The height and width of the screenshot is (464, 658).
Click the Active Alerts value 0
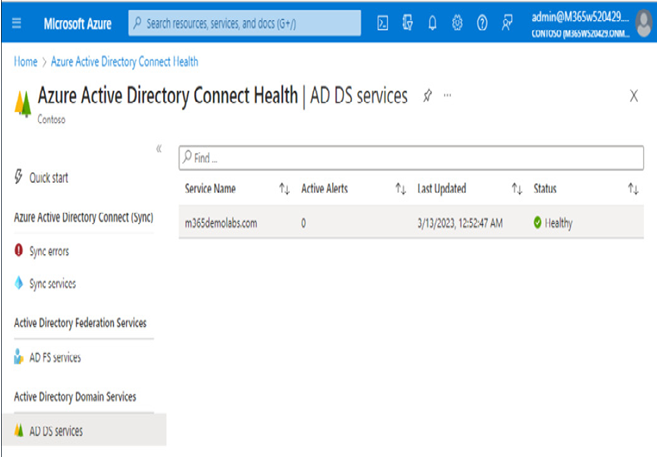[x=303, y=223]
